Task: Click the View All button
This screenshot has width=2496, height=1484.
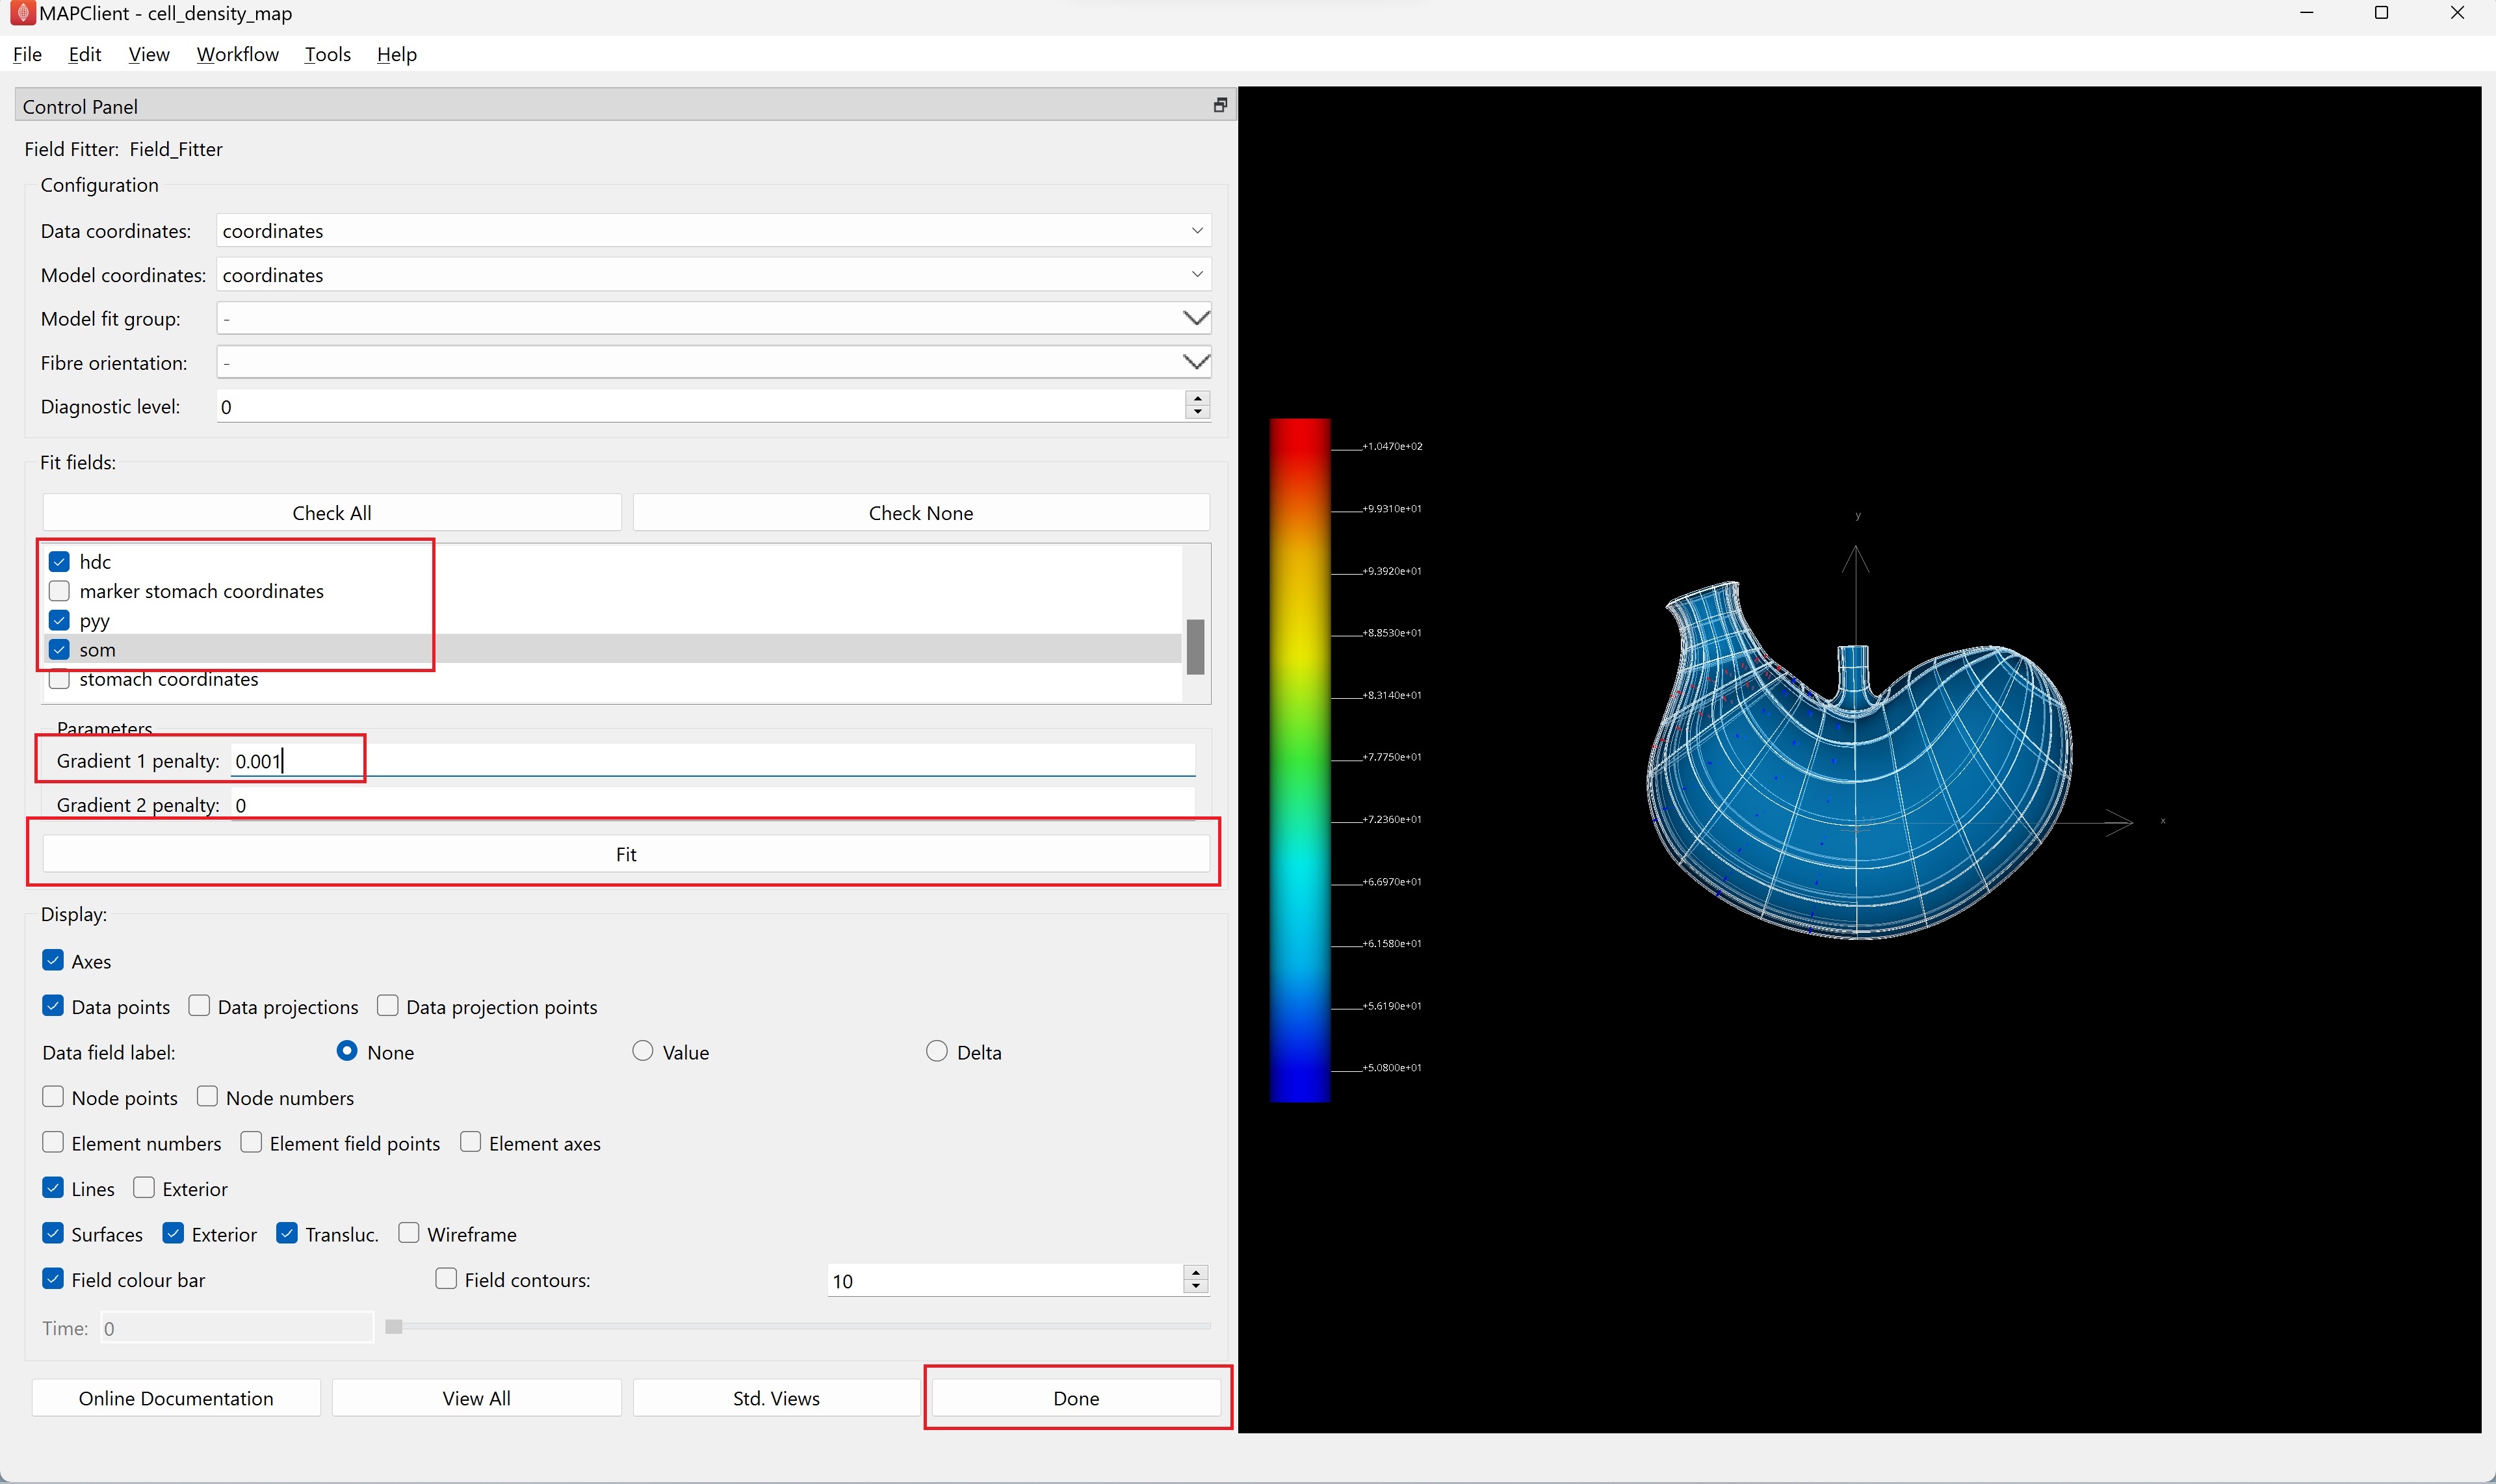Action: pyautogui.click(x=477, y=1398)
